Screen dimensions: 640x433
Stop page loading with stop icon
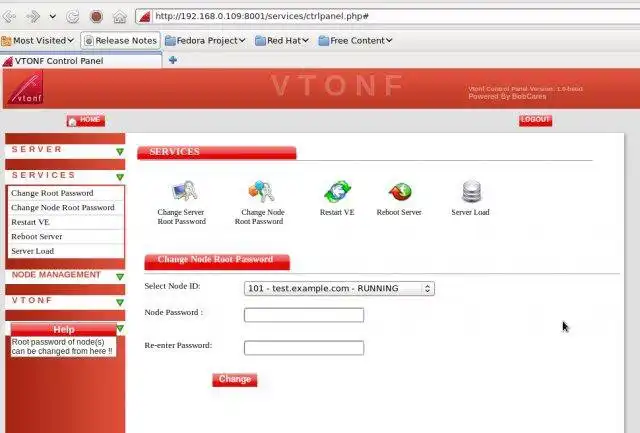[96, 16]
